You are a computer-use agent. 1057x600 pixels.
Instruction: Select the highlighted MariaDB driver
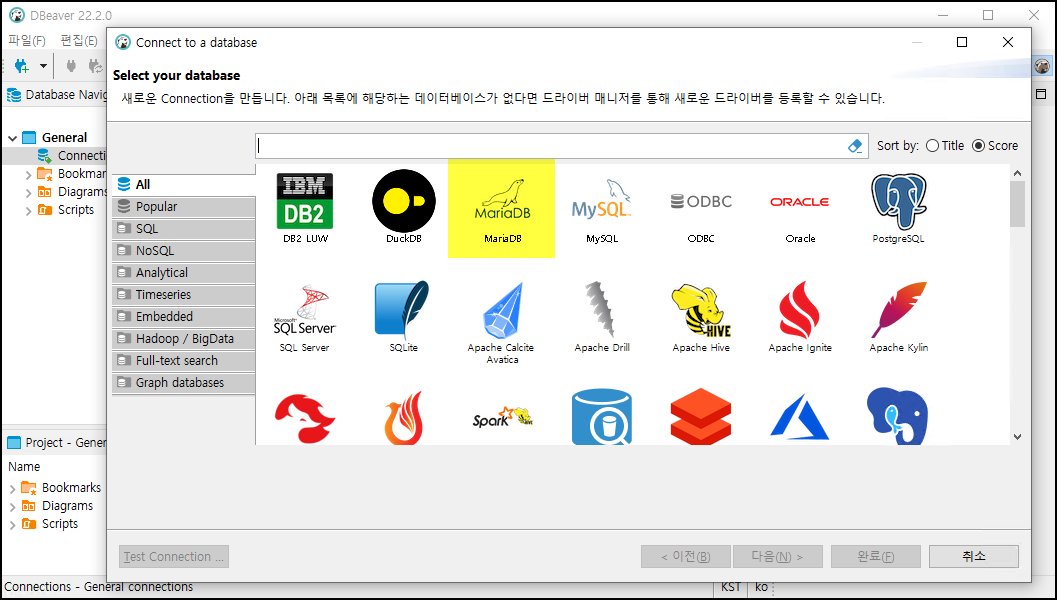(x=502, y=208)
